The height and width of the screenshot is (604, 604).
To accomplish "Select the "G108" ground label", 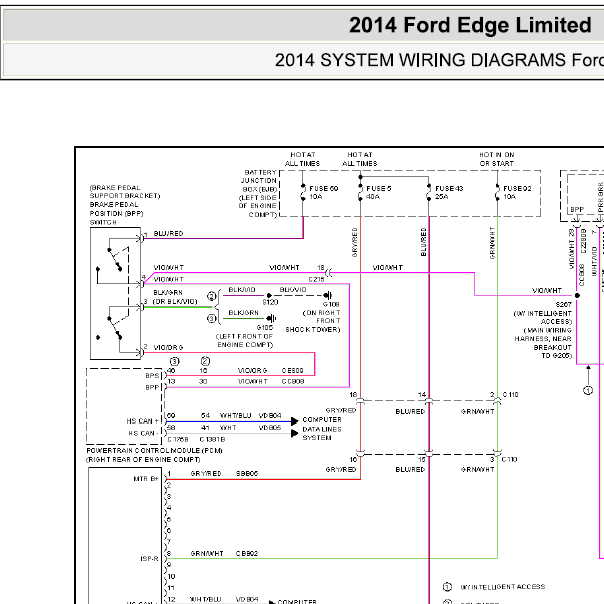I will (x=331, y=304).
